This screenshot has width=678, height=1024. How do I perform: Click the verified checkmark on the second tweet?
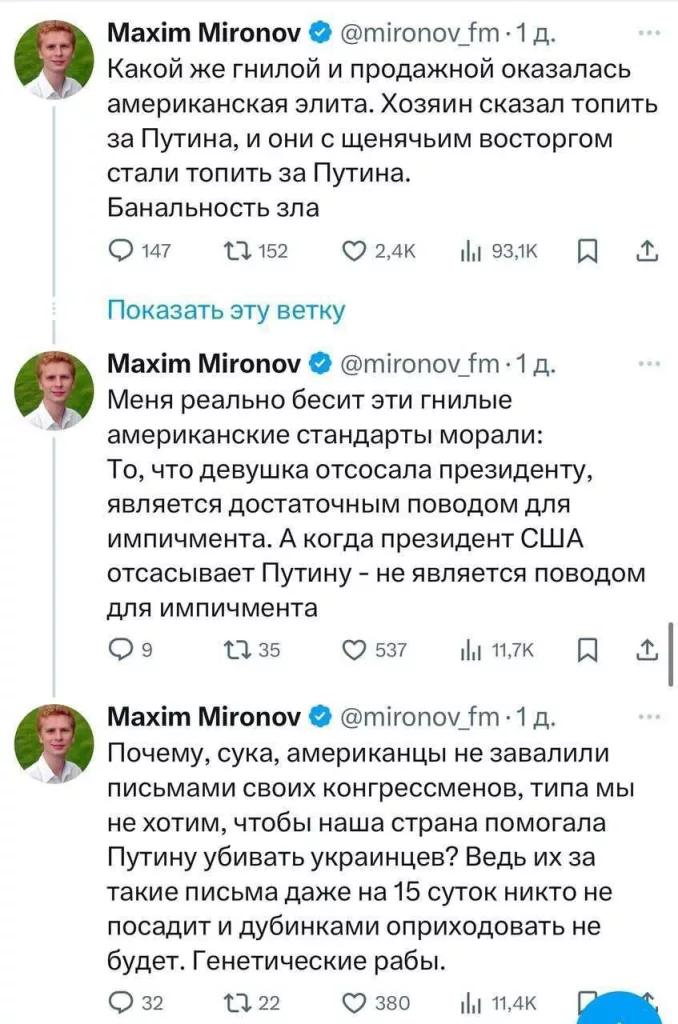click(x=320, y=363)
